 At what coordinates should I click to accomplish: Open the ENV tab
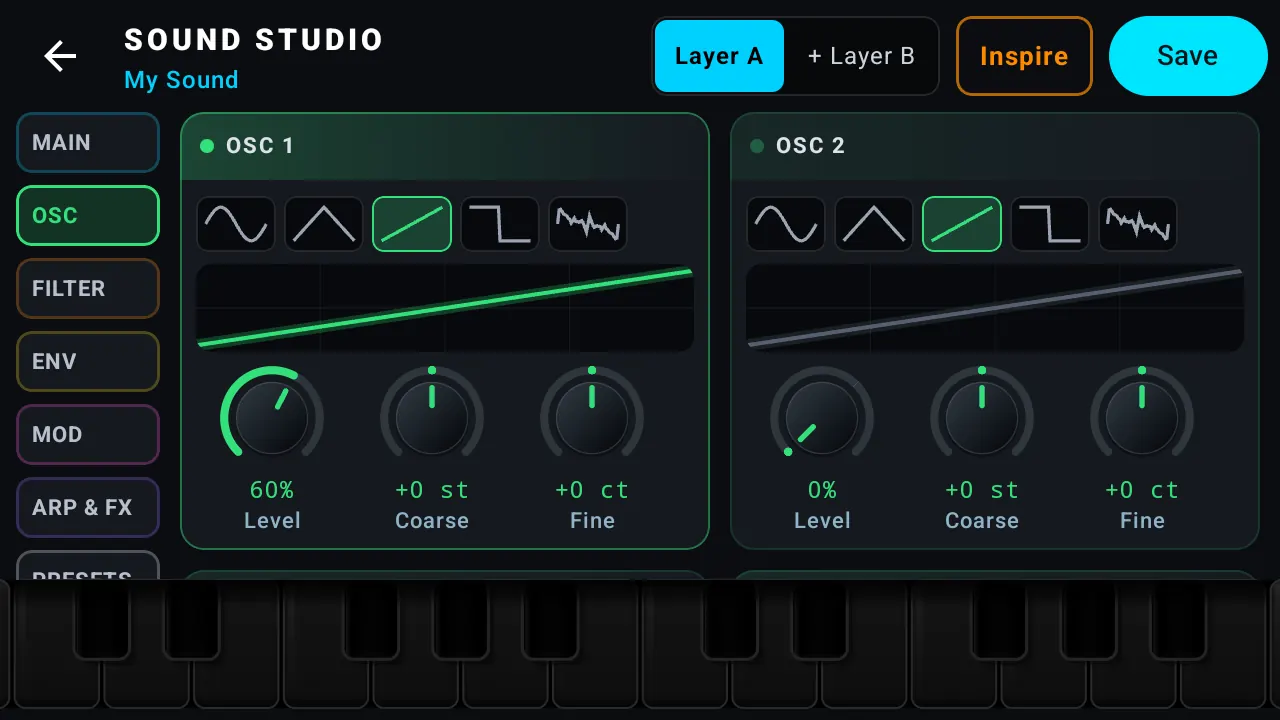pyautogui.click(x=88, y=361)
